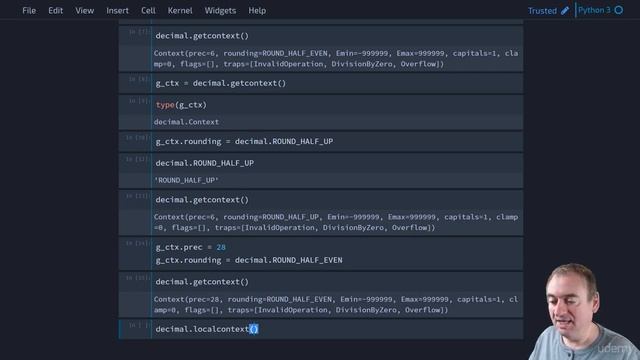The width and height of the screenshot is (640, 360).
Task: Open the Widgets menu
Action: pyautogui.click(x=220, y=11)
